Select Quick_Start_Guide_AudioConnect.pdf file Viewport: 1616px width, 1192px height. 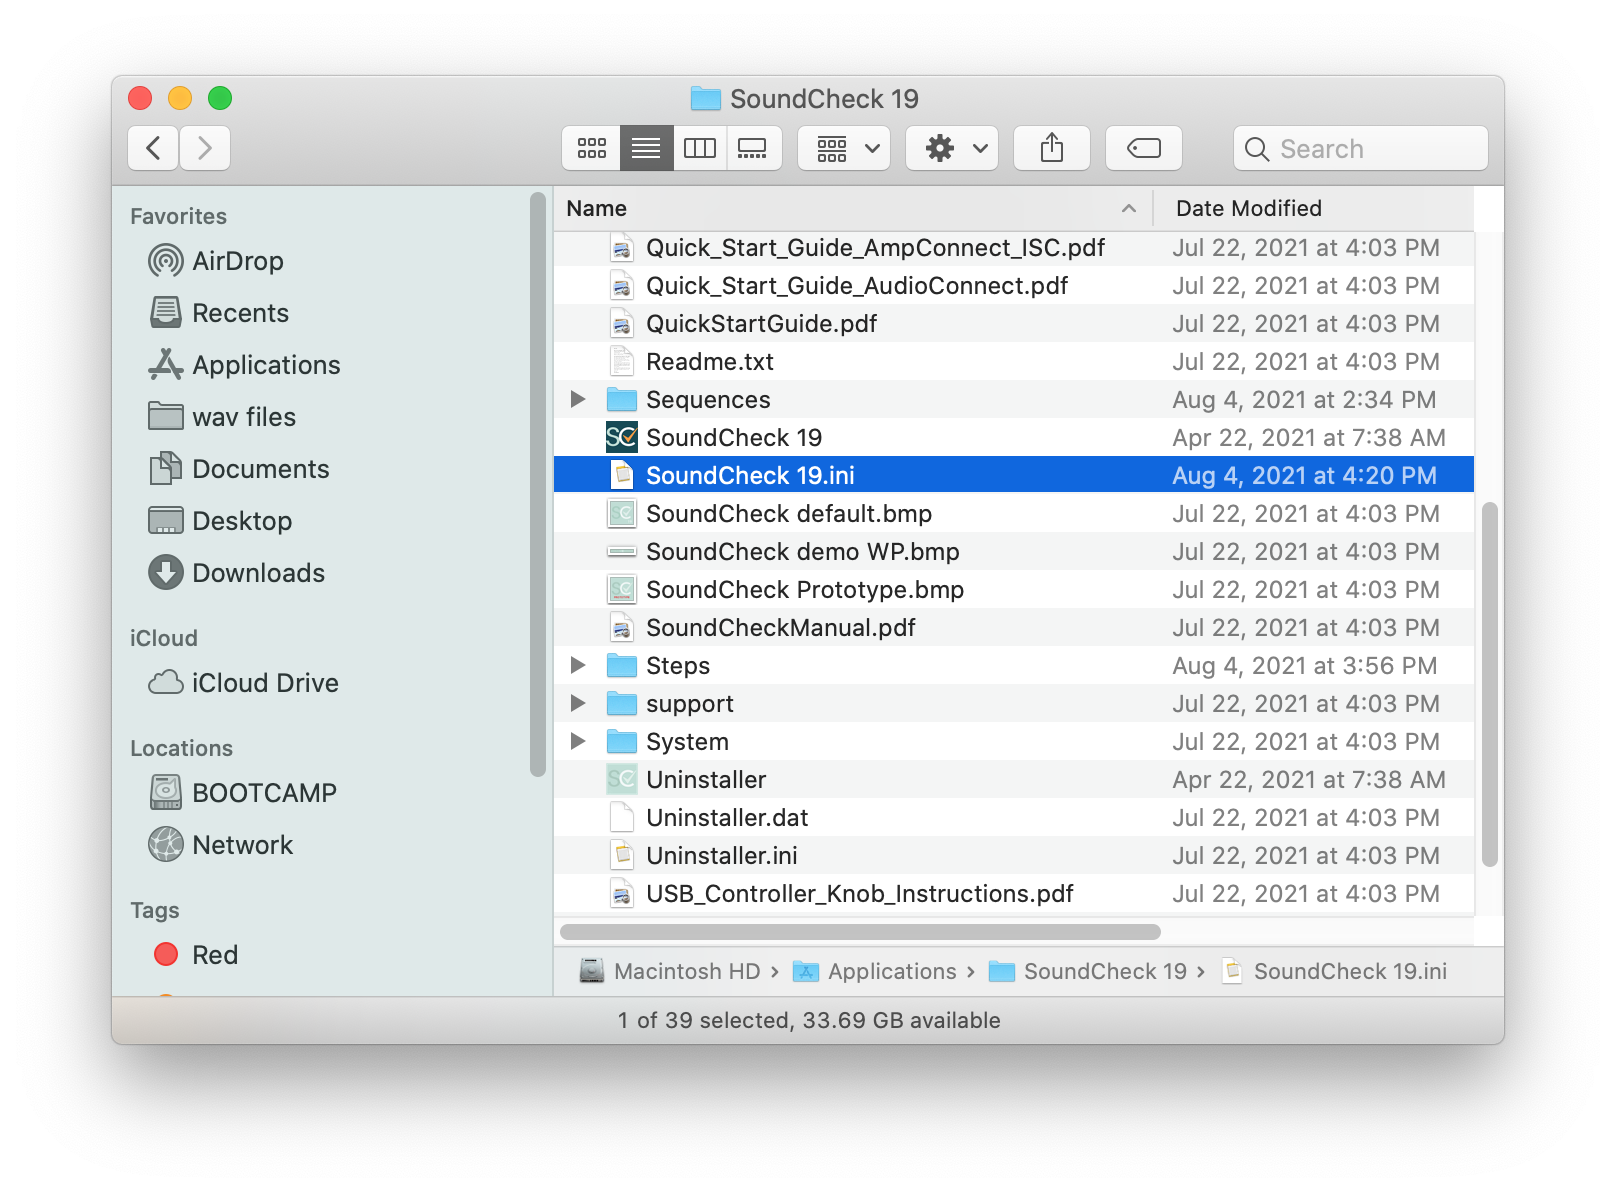[x=1014, y=285]
